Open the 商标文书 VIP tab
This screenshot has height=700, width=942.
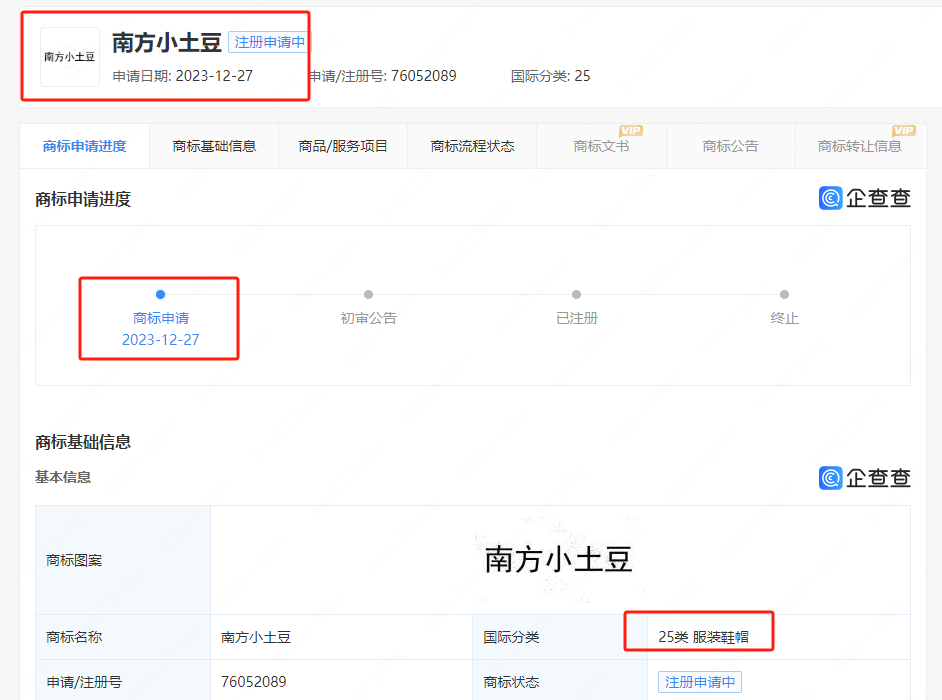coord(601,146)
